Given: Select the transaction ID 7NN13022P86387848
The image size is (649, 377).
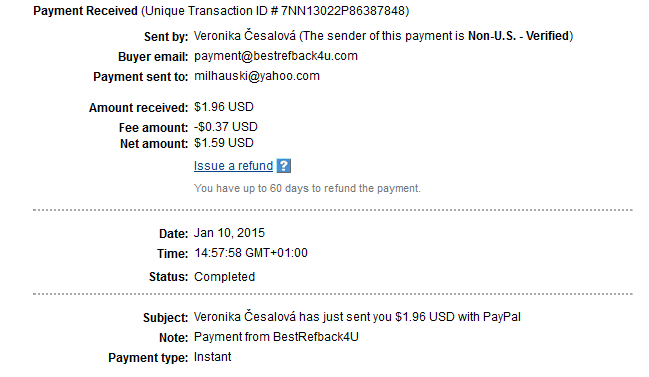Looking at the screenshot, I should click(343, 11).
